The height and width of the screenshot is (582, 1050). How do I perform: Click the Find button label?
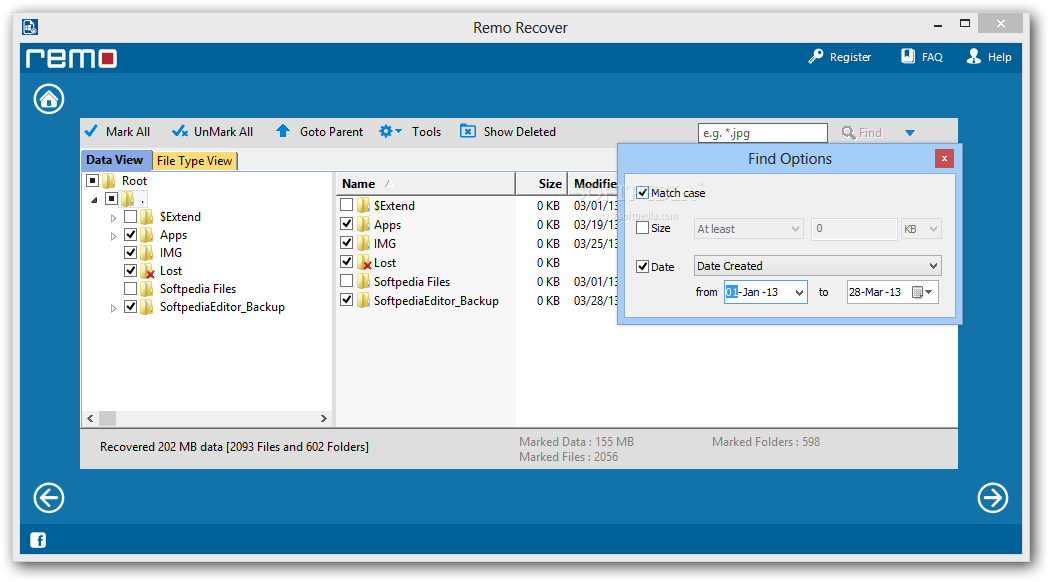871,133
